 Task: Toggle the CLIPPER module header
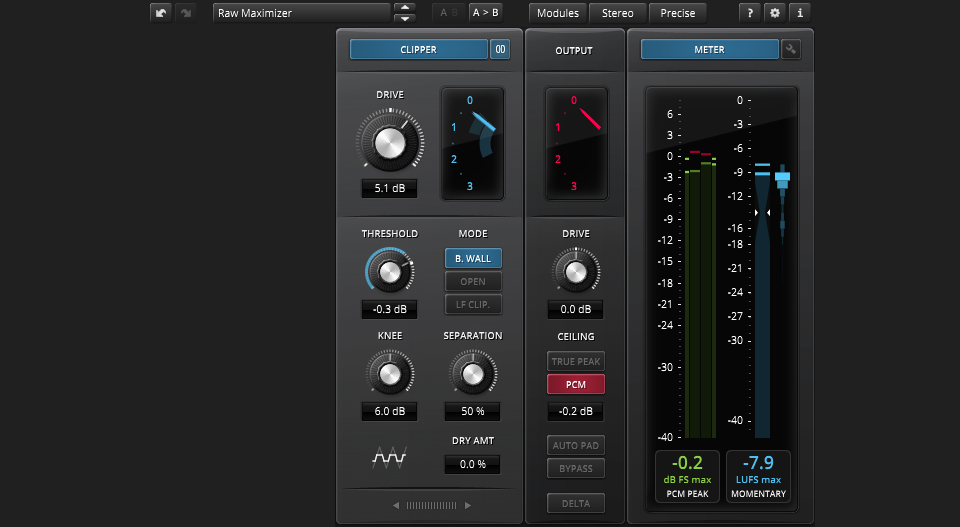[x=419, y=50]
